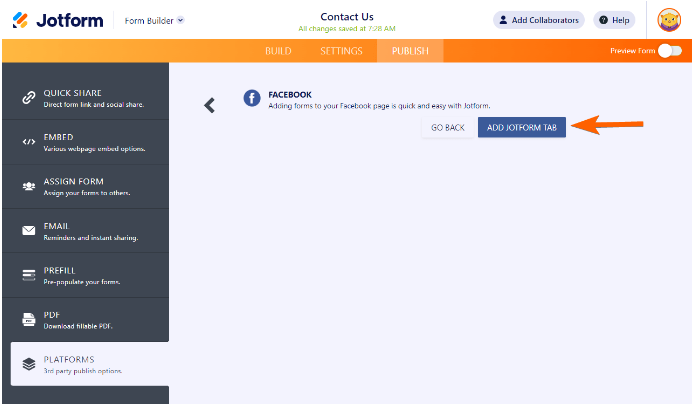The height and width of the screenshot is (410, 698).
Task: Click the GO BACK button
Action: 448,128
